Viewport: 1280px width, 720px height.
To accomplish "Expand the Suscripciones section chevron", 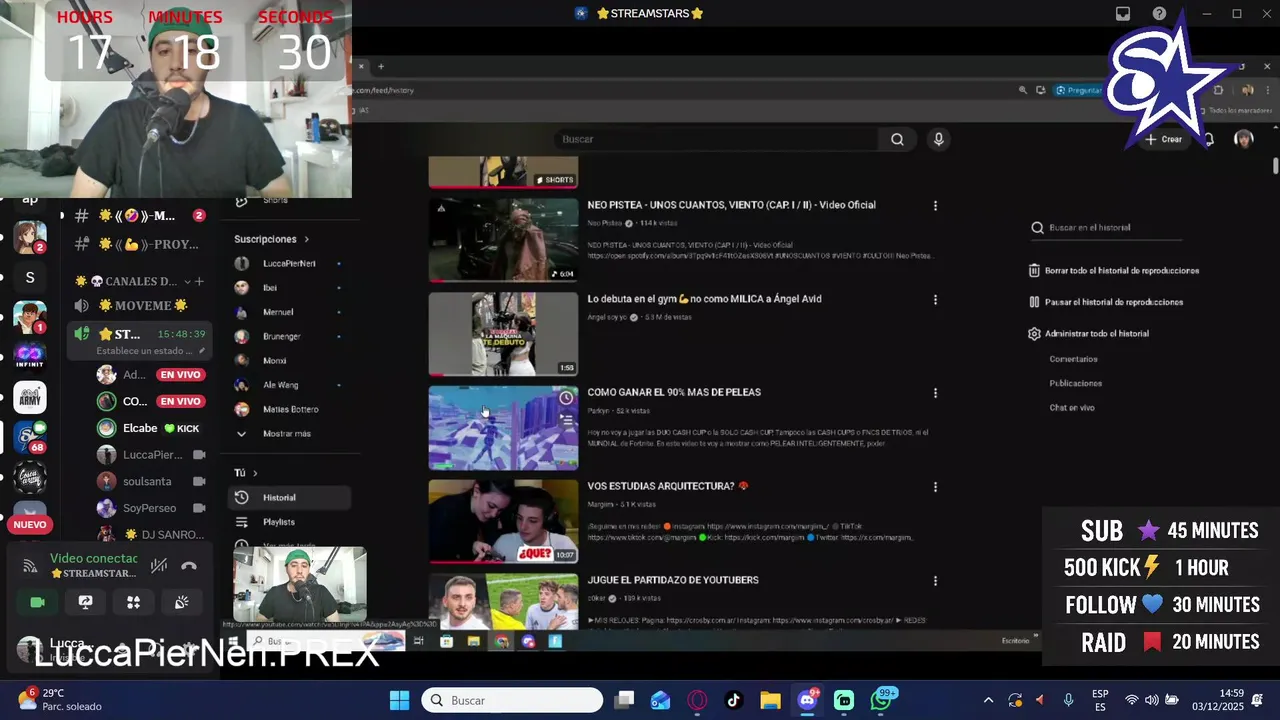I will coord(306,240).
